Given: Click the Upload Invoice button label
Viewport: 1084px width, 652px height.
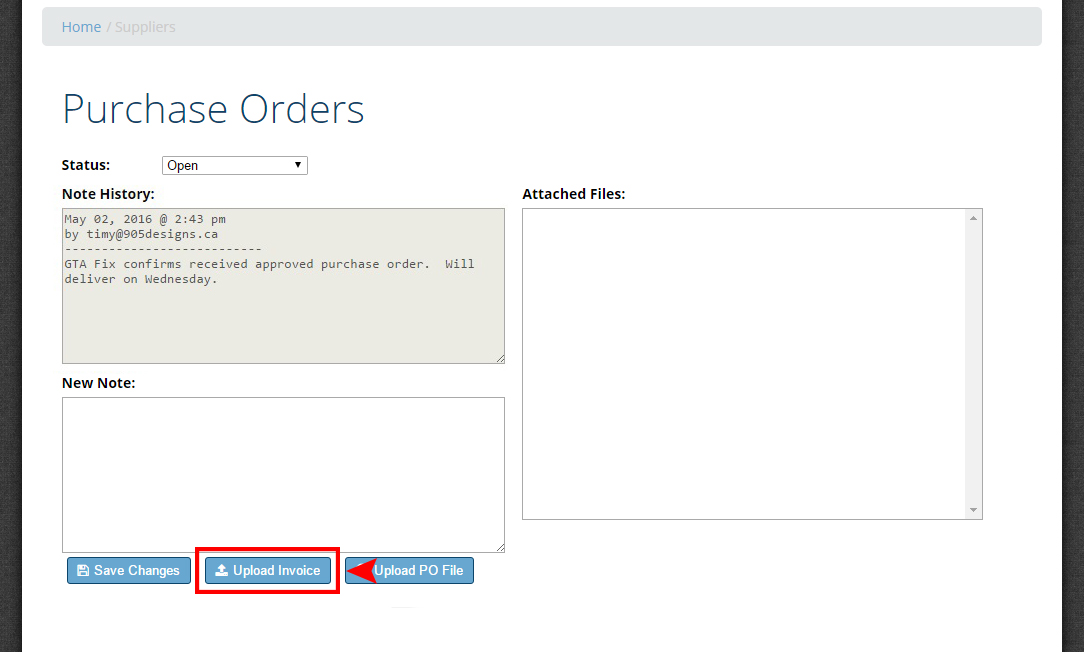Looking at the screenshot, I should (x=276, y=571).
